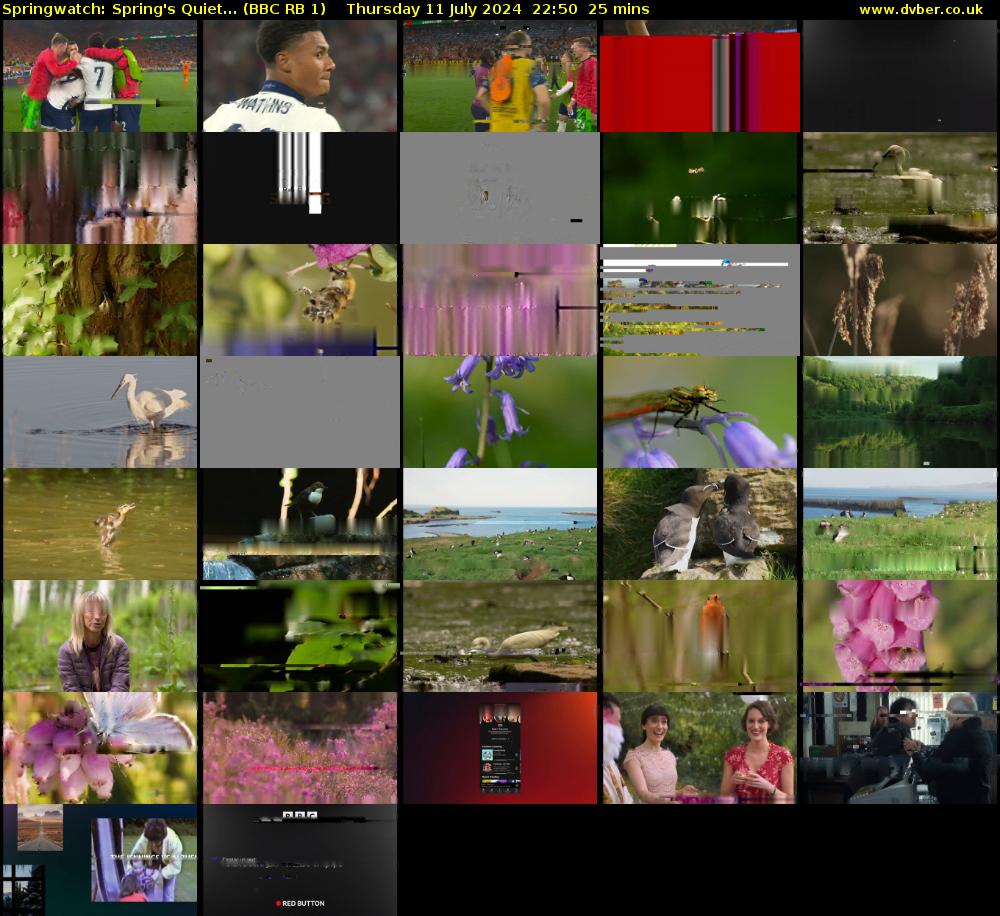Image resolution: width=1000 pixels, height=916 pixels.
Task: Open thumbnail of two men in dark coats
Action: 900,748
